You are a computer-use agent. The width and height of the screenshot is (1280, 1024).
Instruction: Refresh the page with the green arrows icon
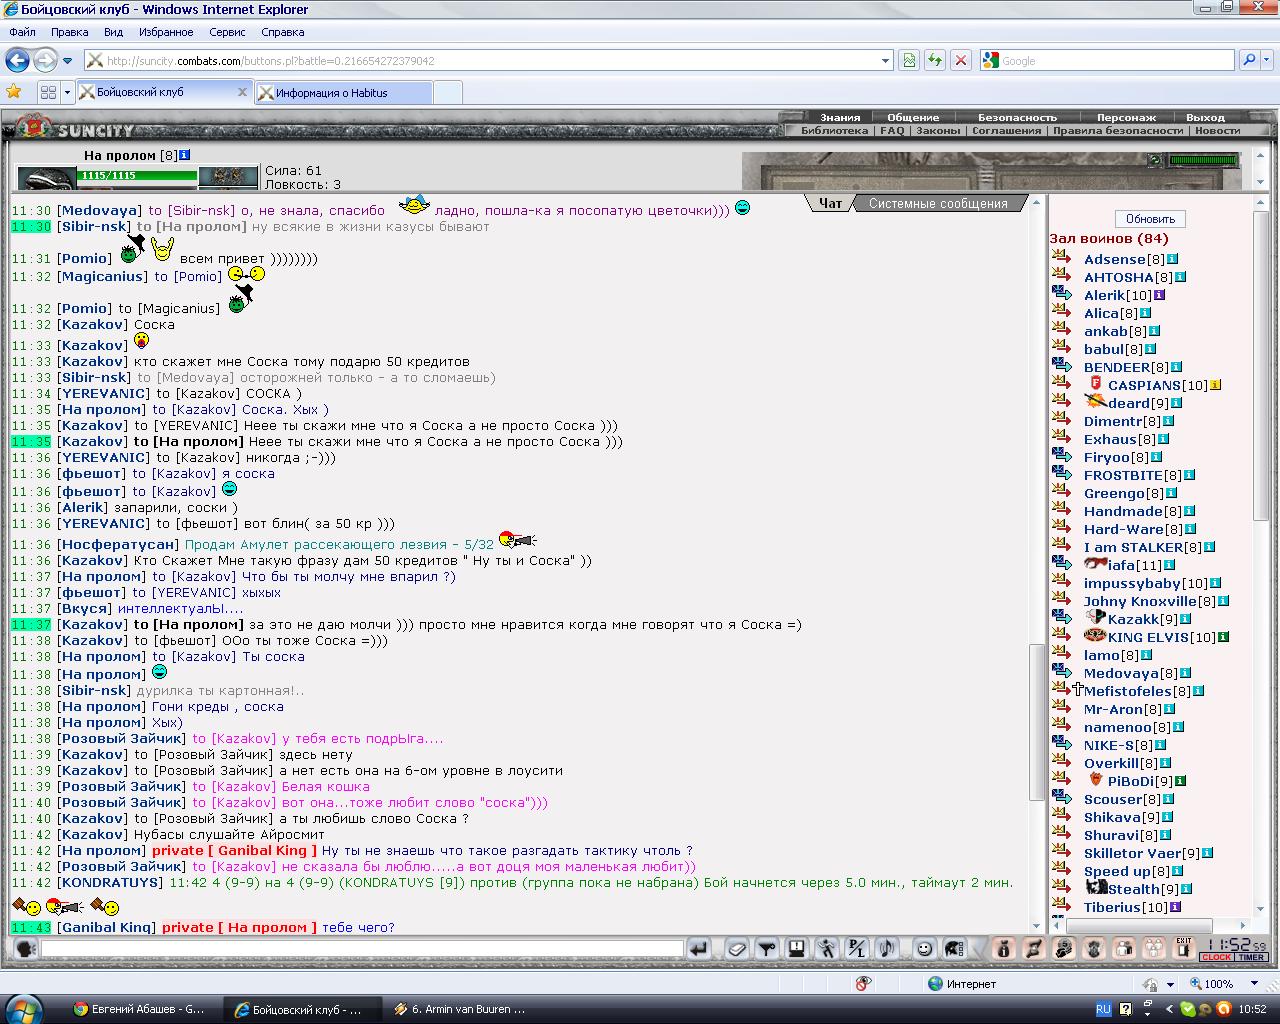point(935,61)
